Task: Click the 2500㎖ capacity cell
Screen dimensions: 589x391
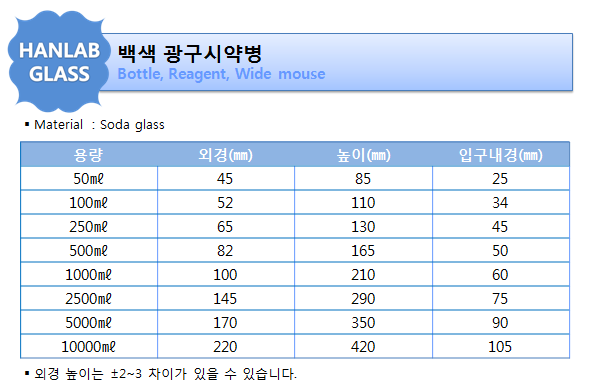Action: [89, 299]
